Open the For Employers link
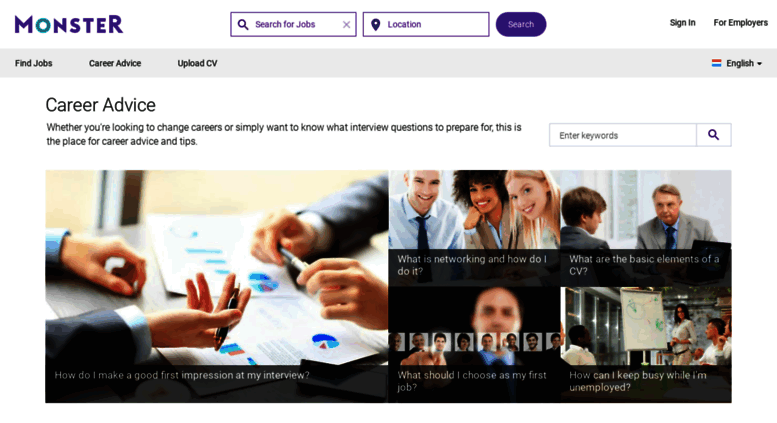This screenshot has height=423, width=777. [740, 22]
